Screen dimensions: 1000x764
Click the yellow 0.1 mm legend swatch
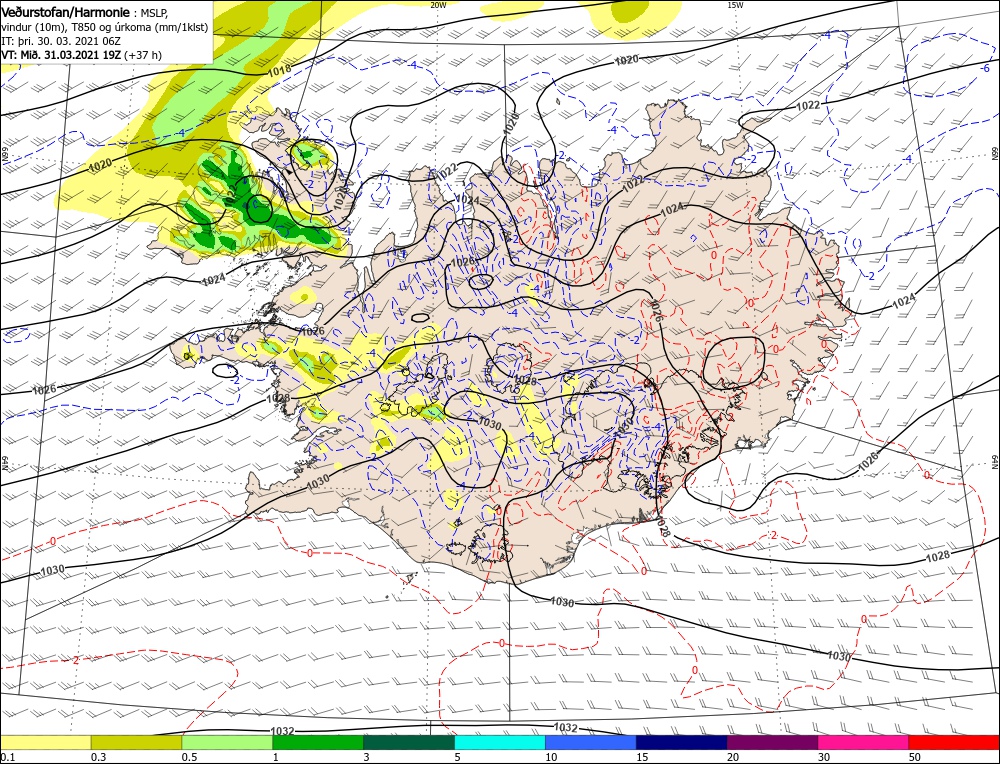[x=45, y=742]
